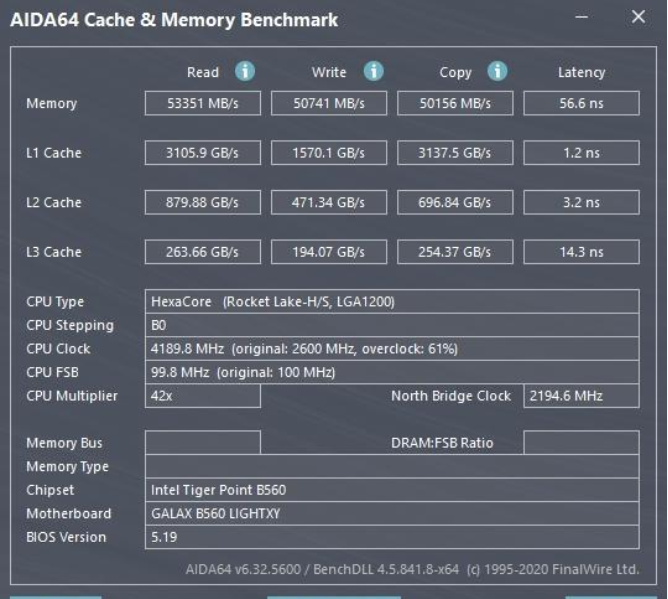The width and height of the screenshot is (668, 599).
Task: Click the L1 Cache read value
Action: tap(203, 153)
